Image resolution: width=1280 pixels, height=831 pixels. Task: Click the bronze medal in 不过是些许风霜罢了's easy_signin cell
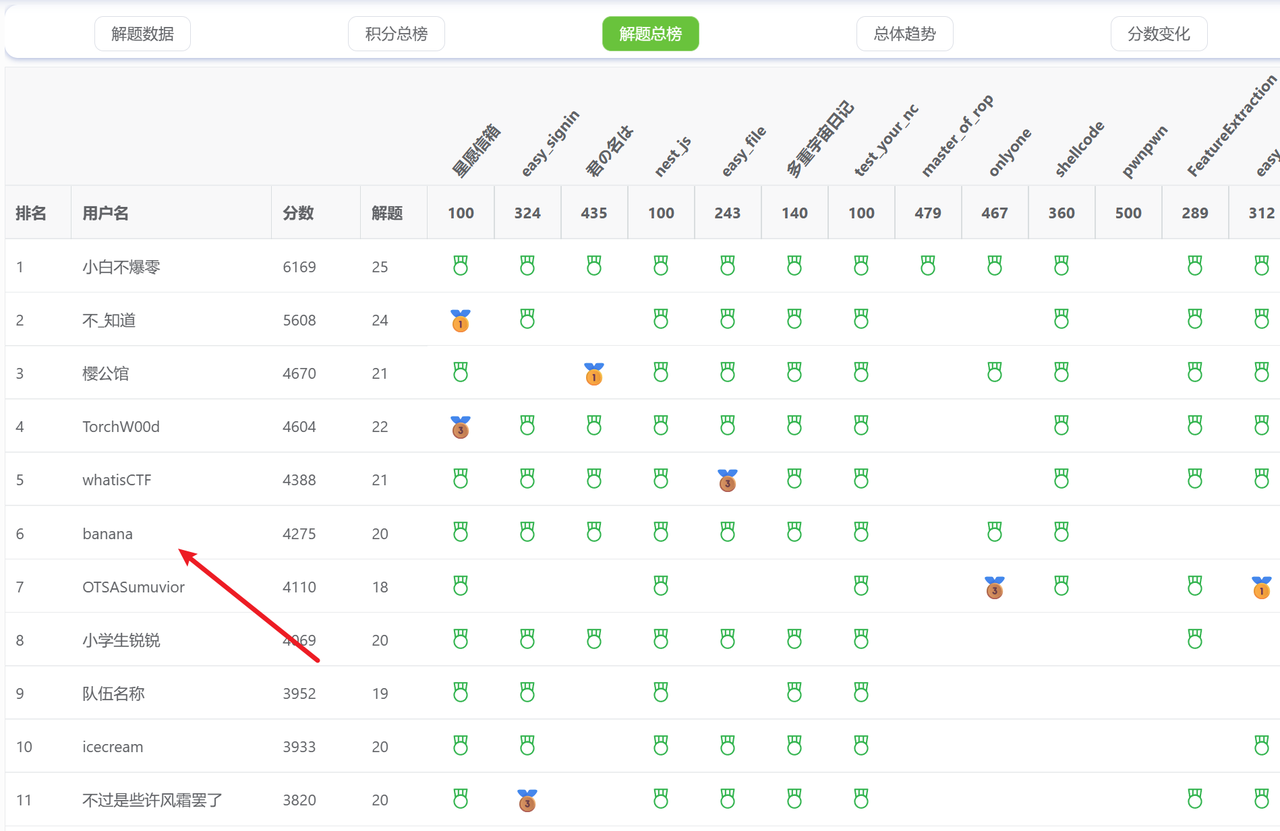527,800
